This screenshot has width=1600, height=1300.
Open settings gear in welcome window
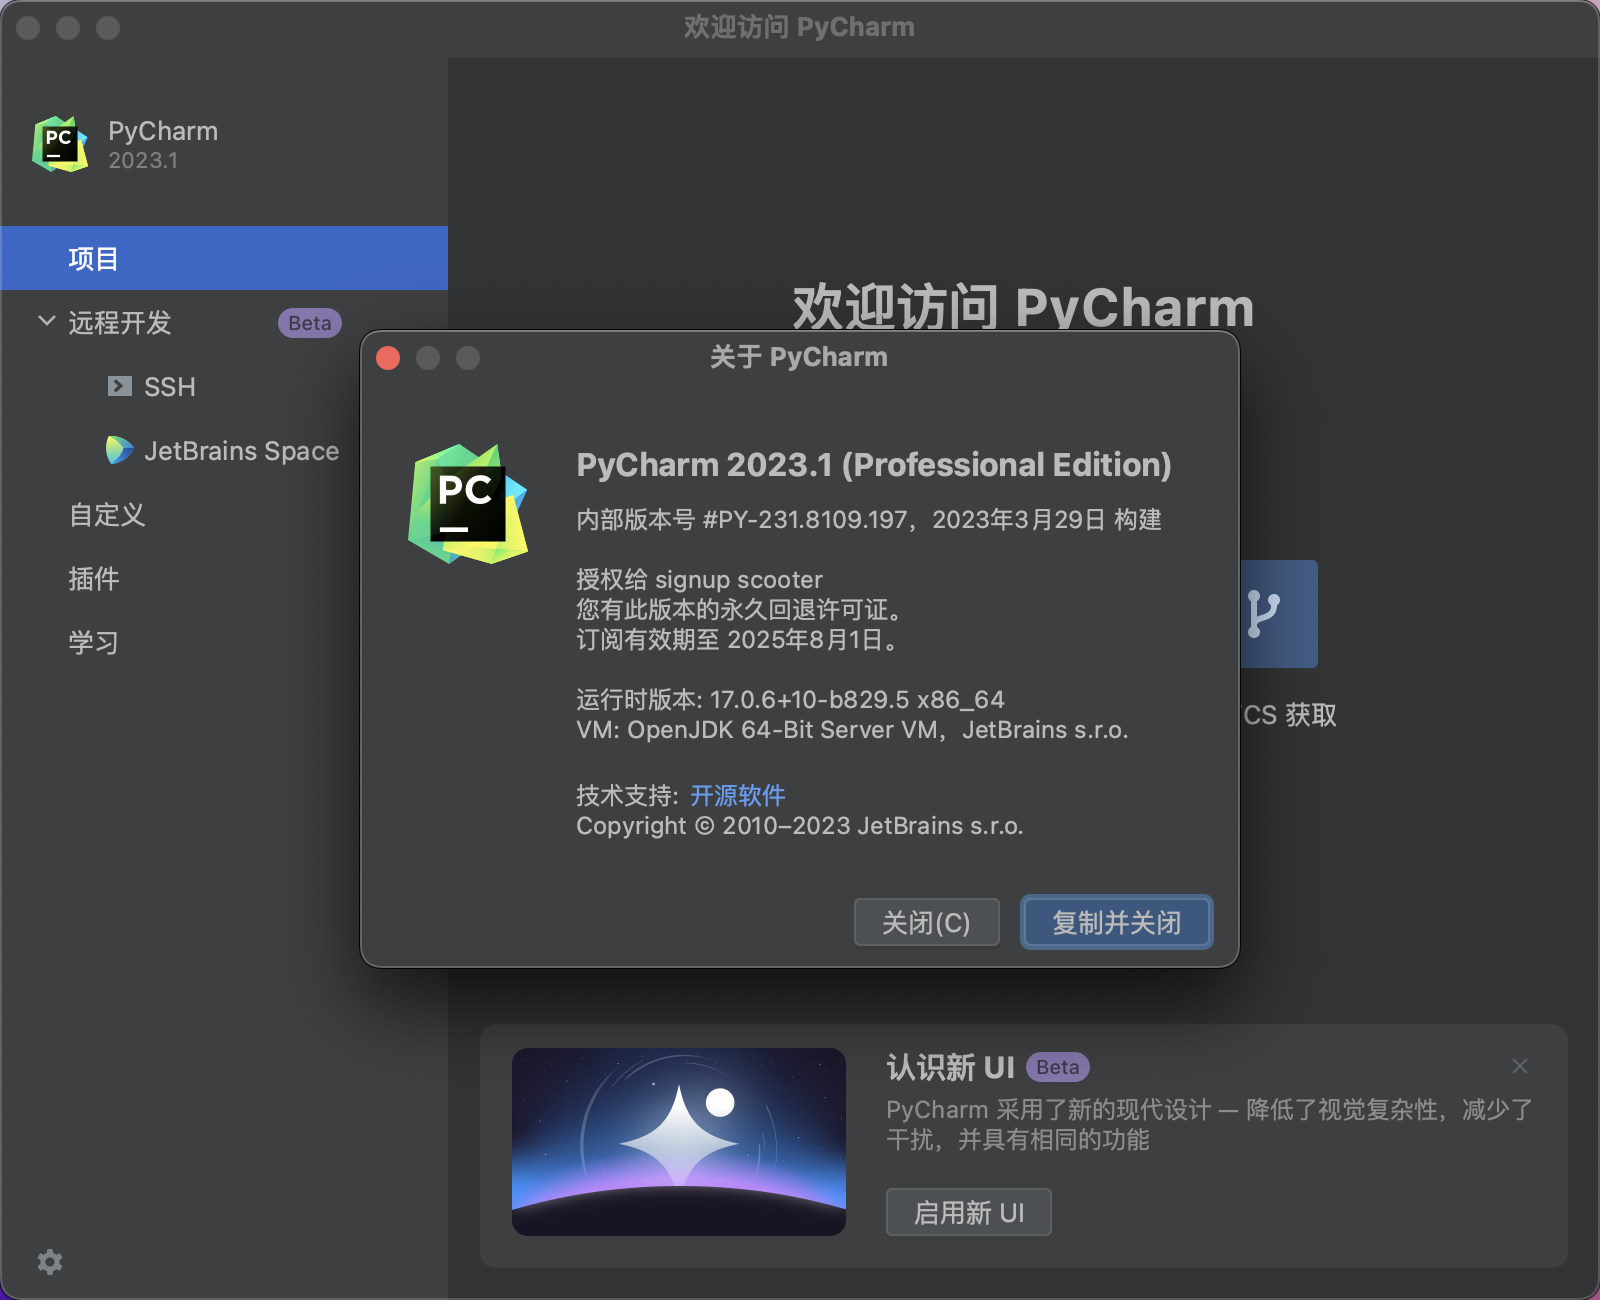pyautogui.click(x=50, y=1262)
